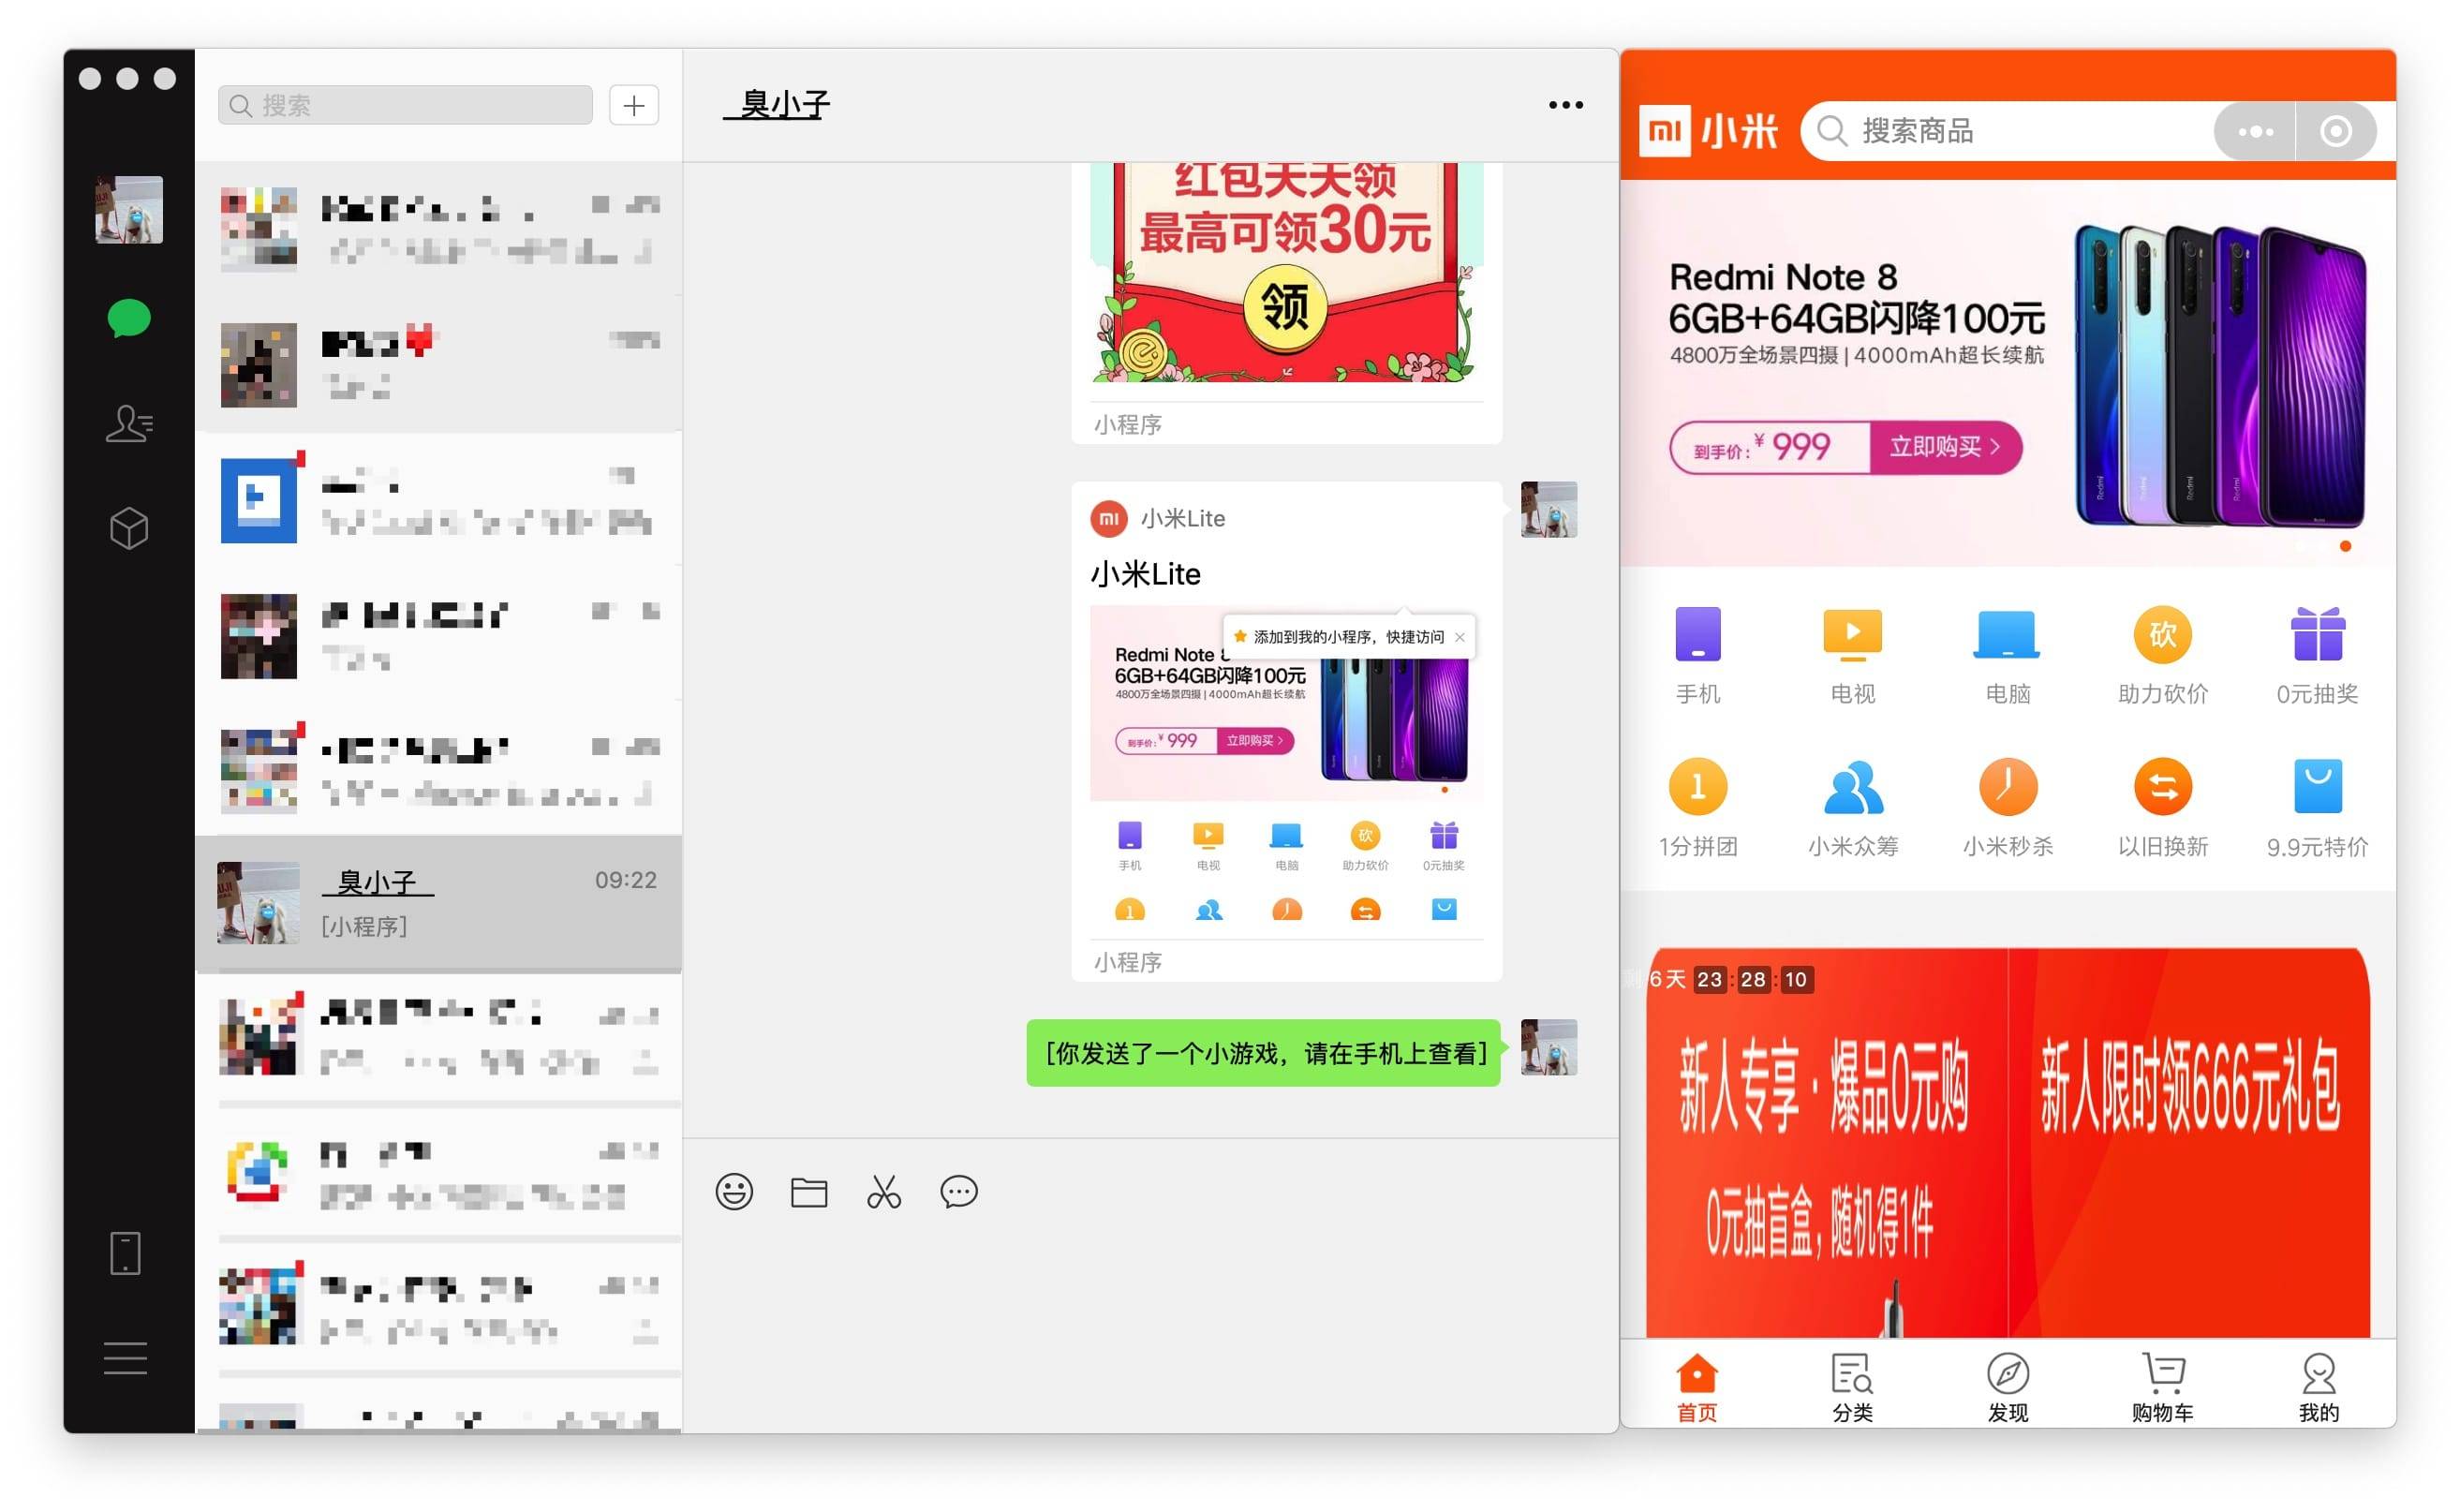2460x1512 pixels.
Task: Click the plus button to start chat
Action: (634, 106)
